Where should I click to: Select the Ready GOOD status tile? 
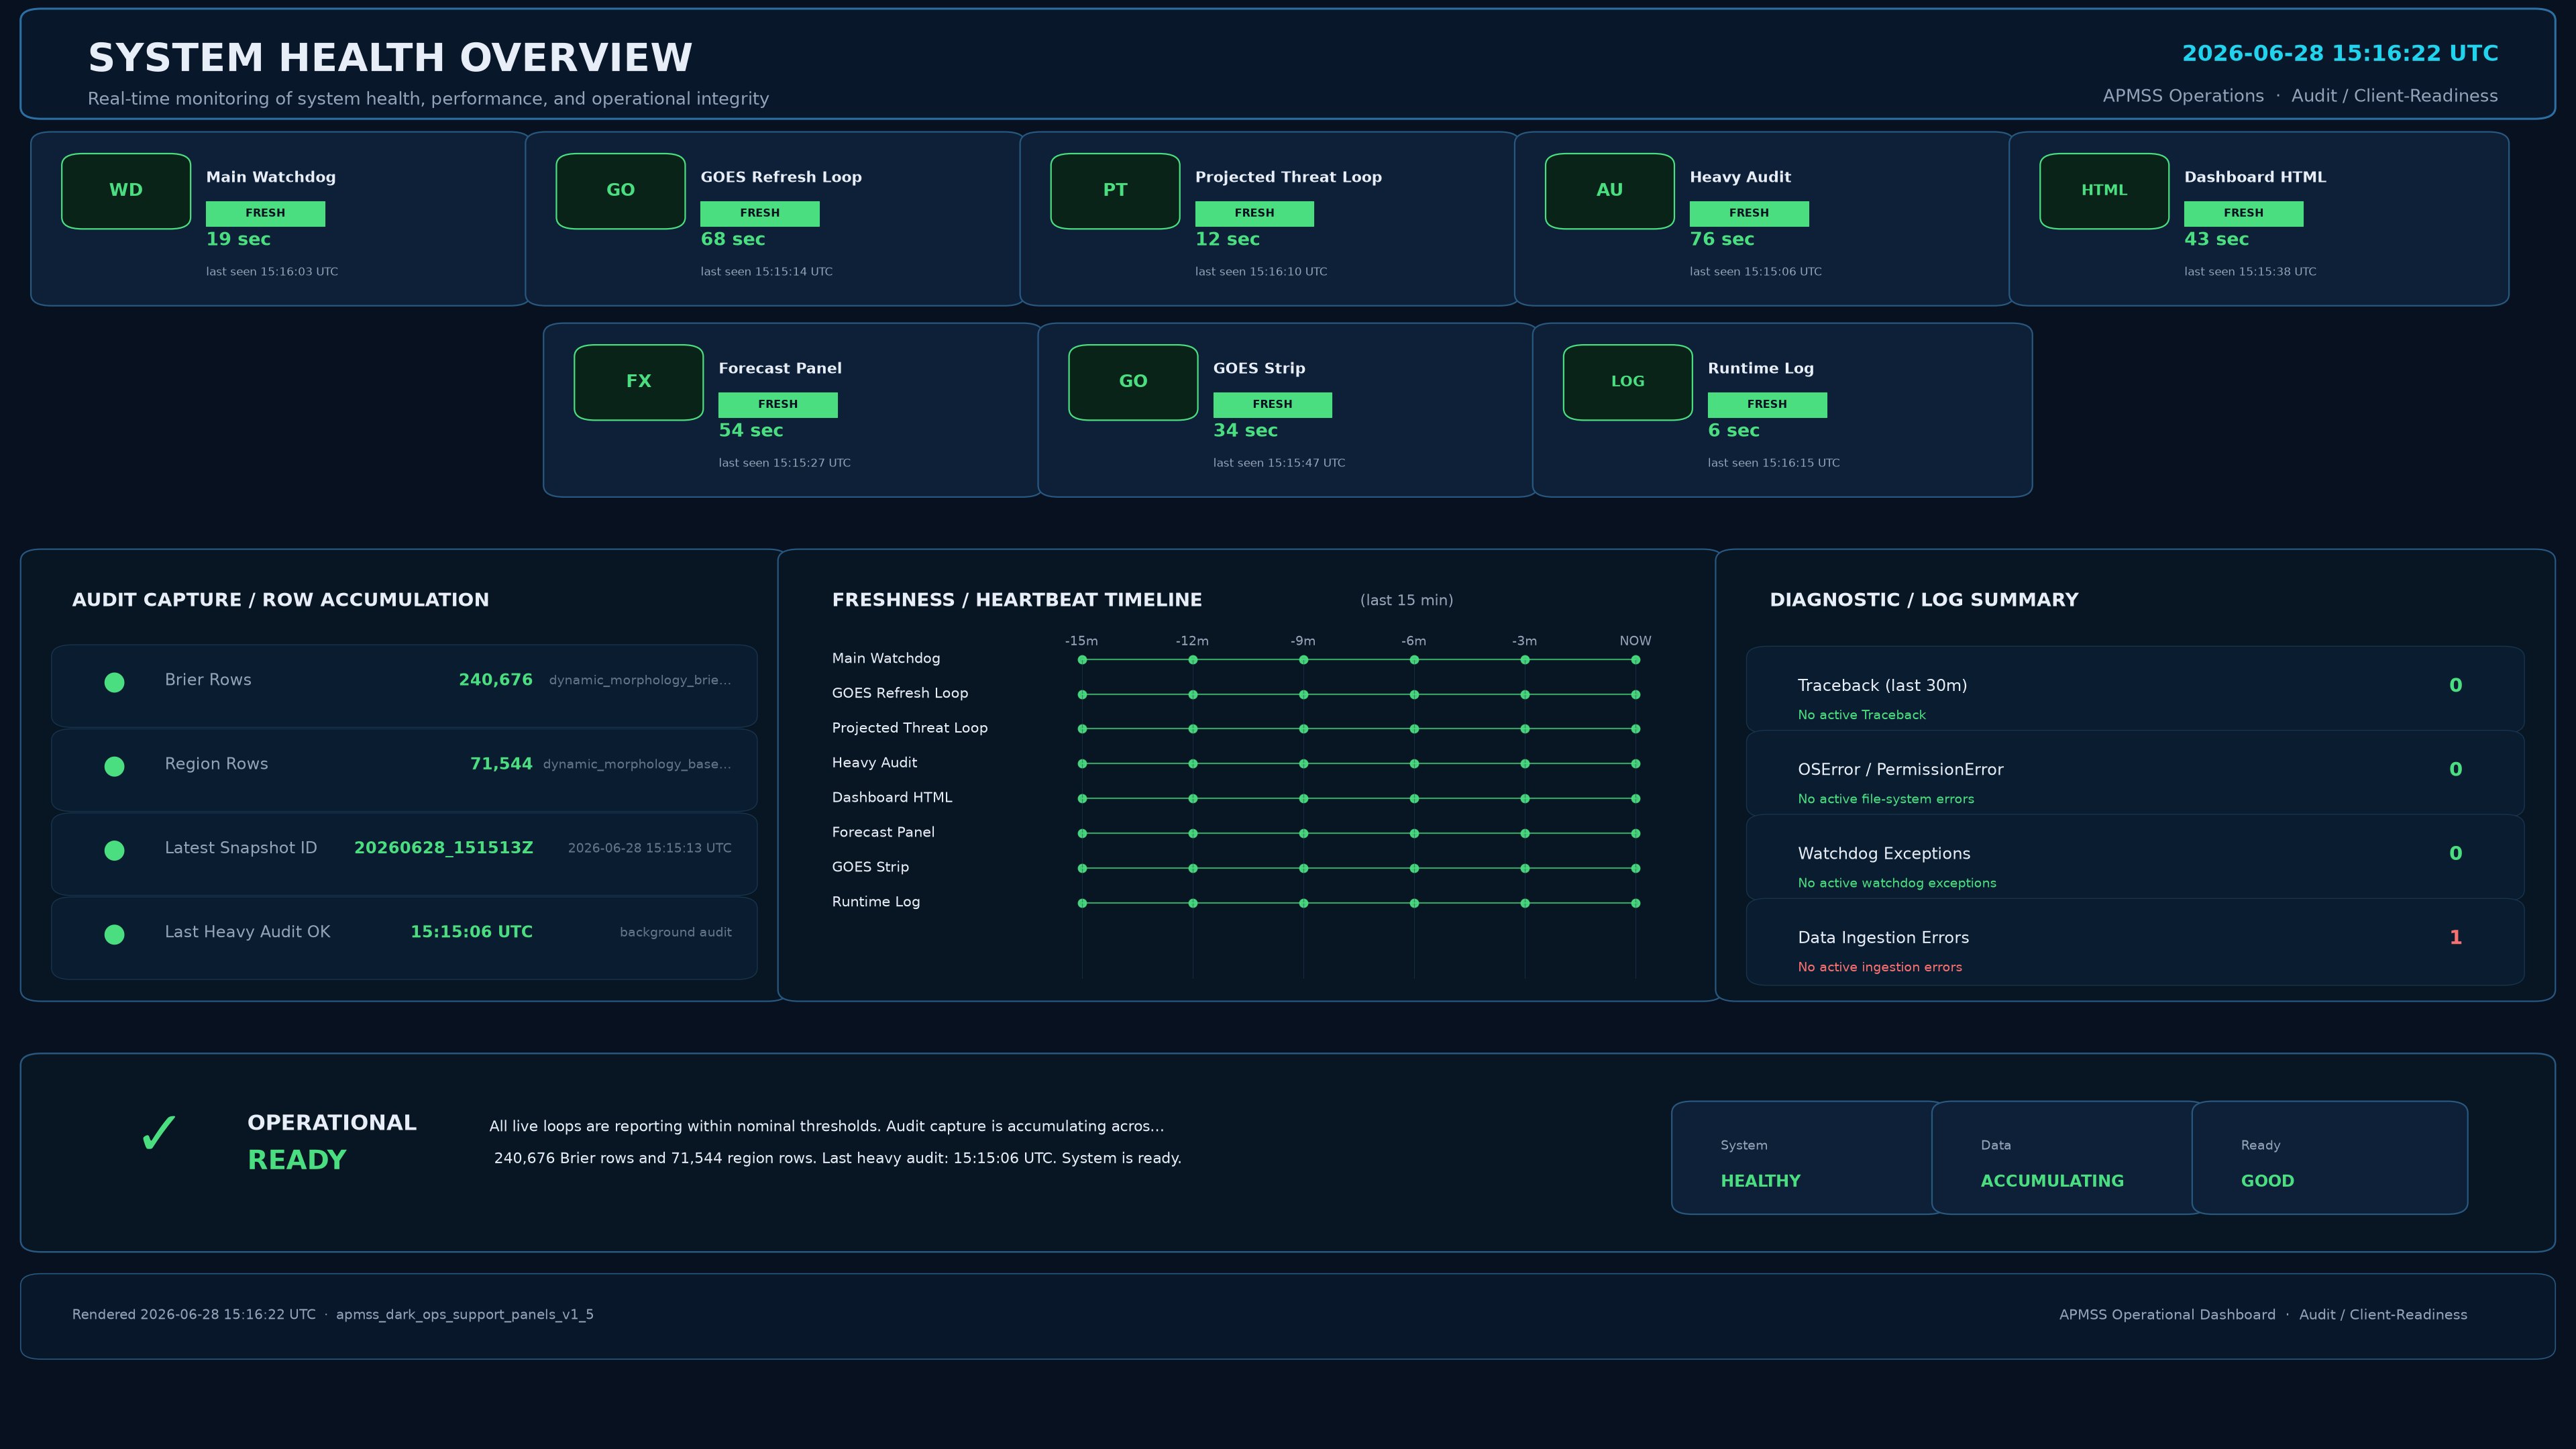(x=2329, y=1158)
